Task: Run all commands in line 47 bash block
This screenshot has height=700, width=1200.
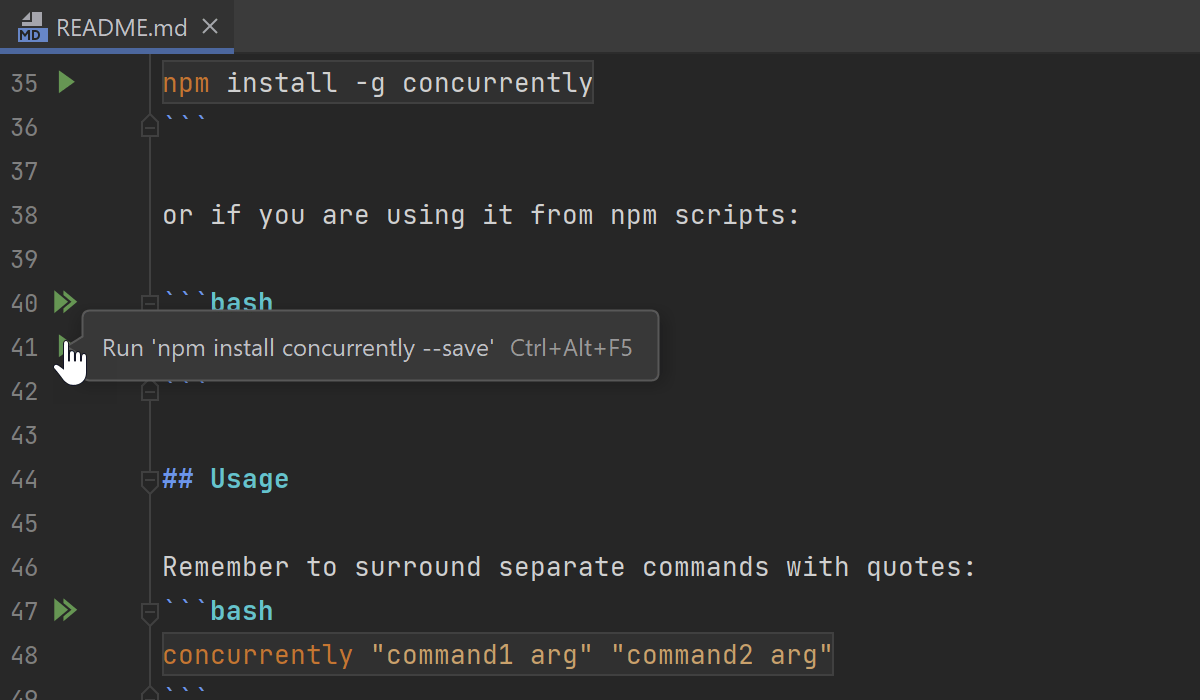Action: [x=65, y=610]
